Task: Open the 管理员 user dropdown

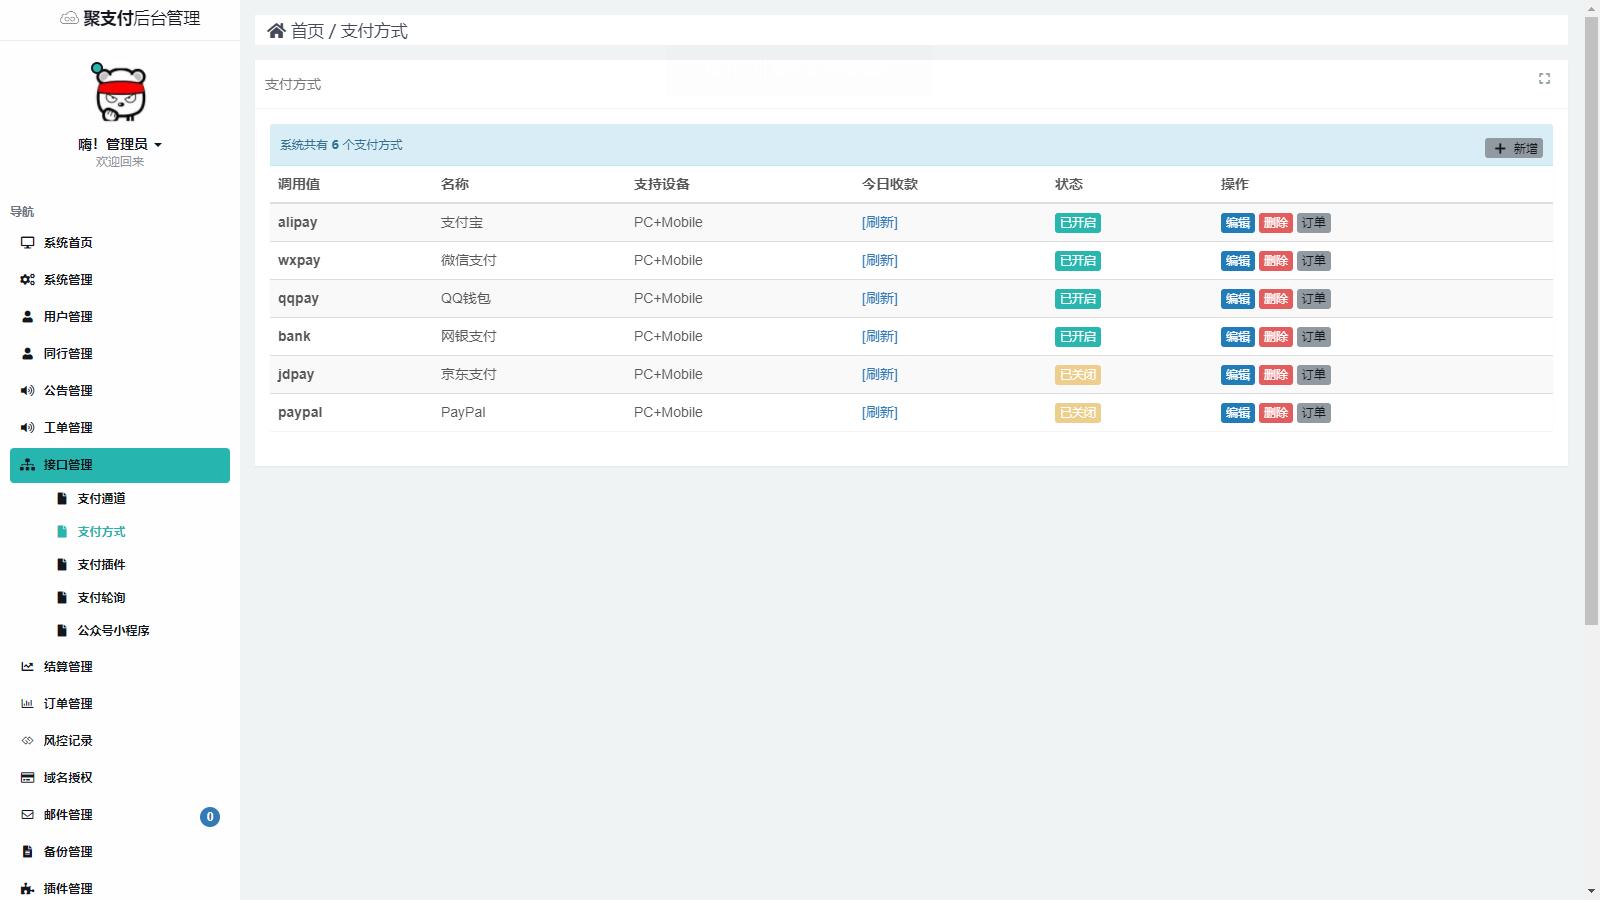Action: point(121,144)
